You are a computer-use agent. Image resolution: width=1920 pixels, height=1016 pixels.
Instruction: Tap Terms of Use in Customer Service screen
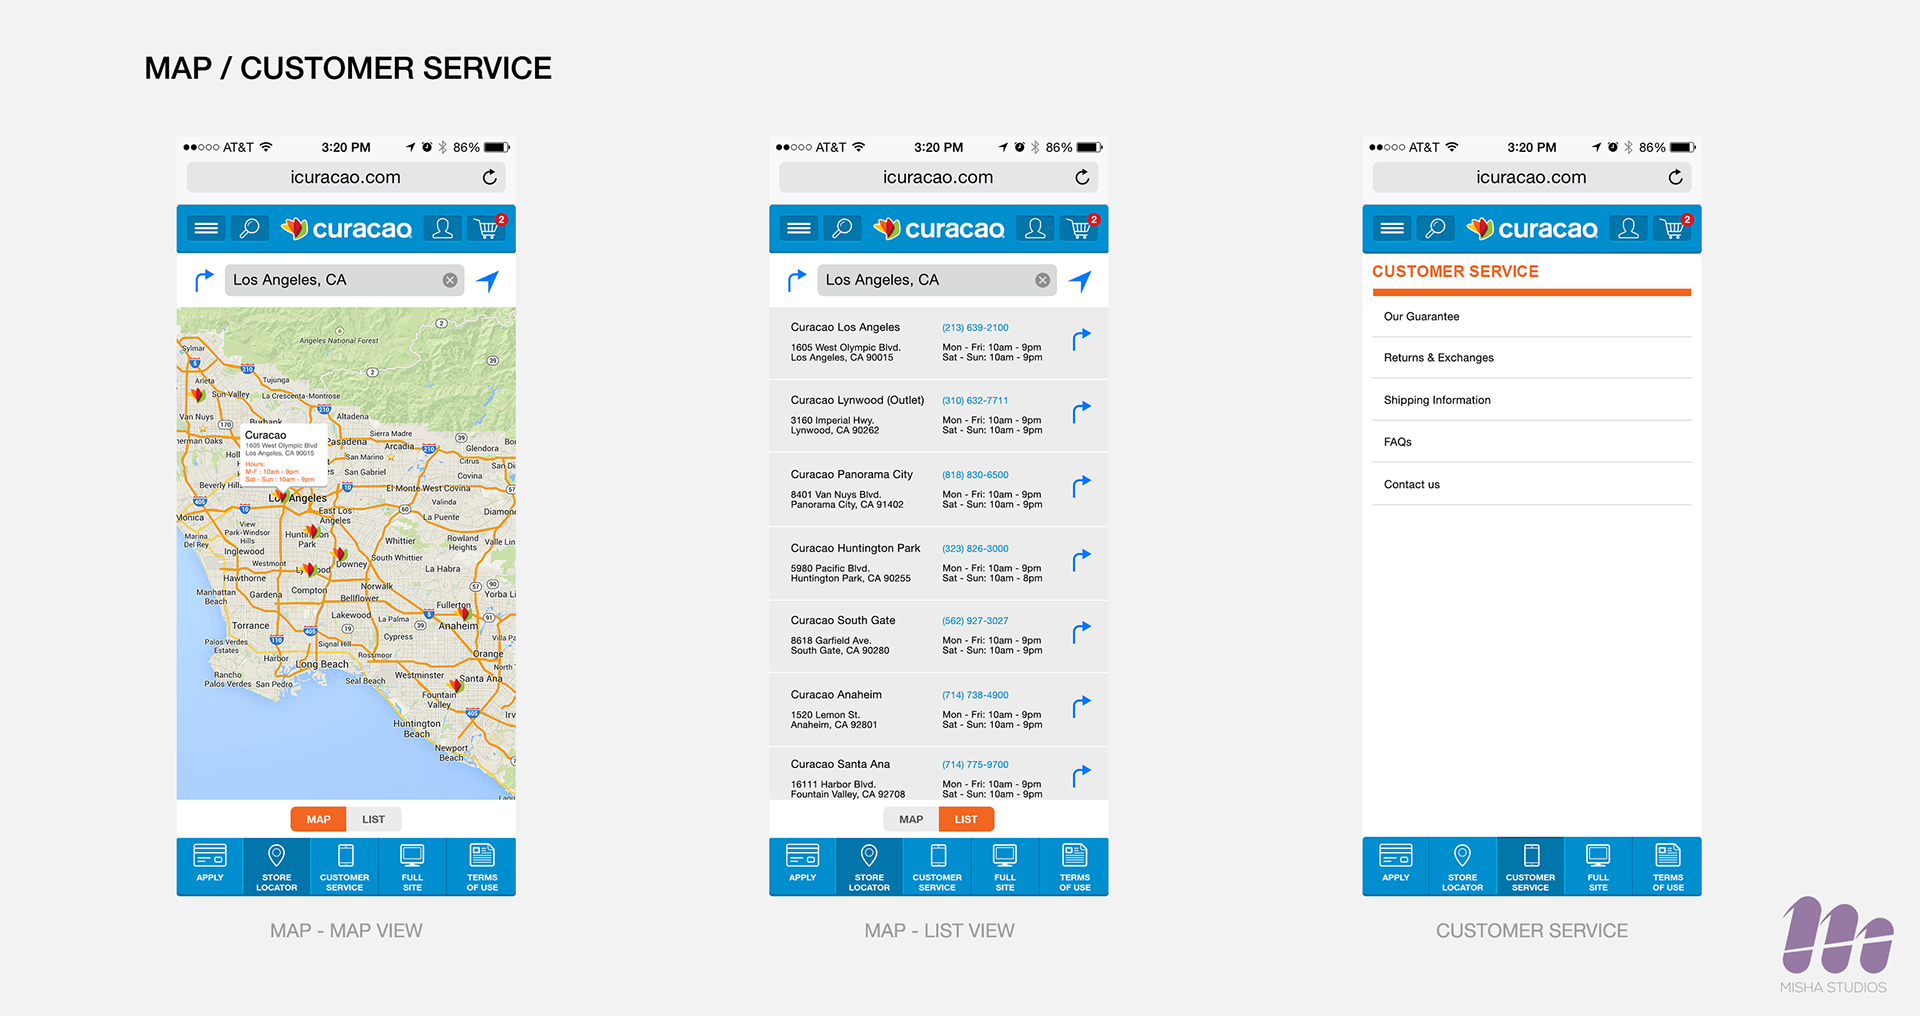pyautogui.click(x=1668, y=865)
